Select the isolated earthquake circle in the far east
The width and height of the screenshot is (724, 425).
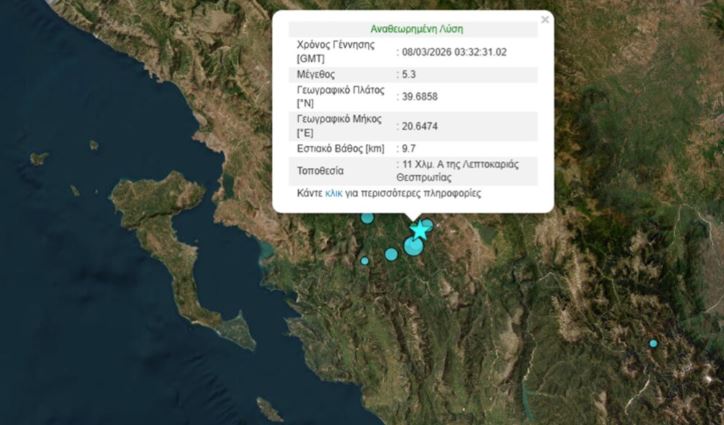tap(653, 343)
